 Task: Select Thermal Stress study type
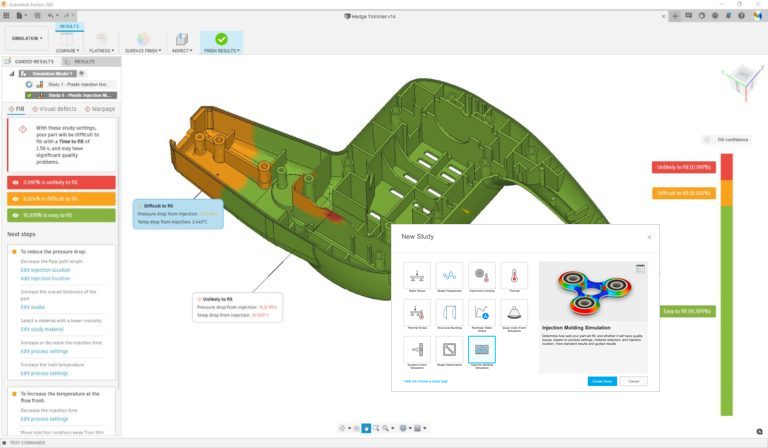[417, 314]
